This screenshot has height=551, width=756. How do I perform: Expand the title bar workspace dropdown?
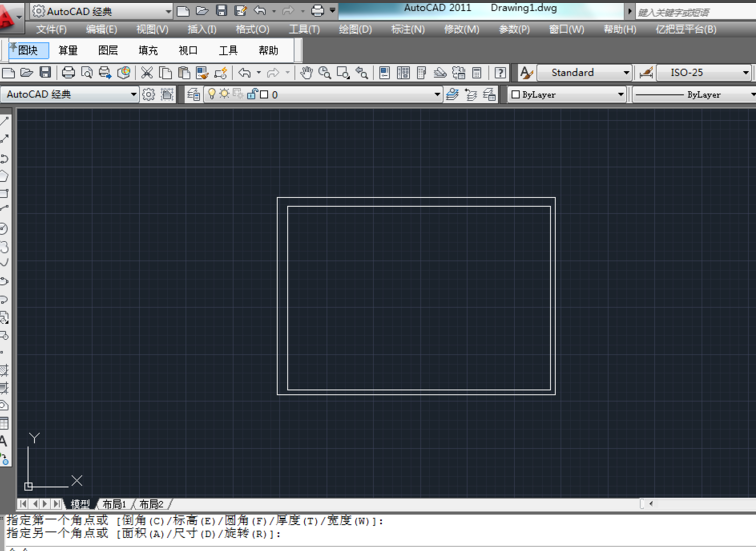tap(168, 11)
